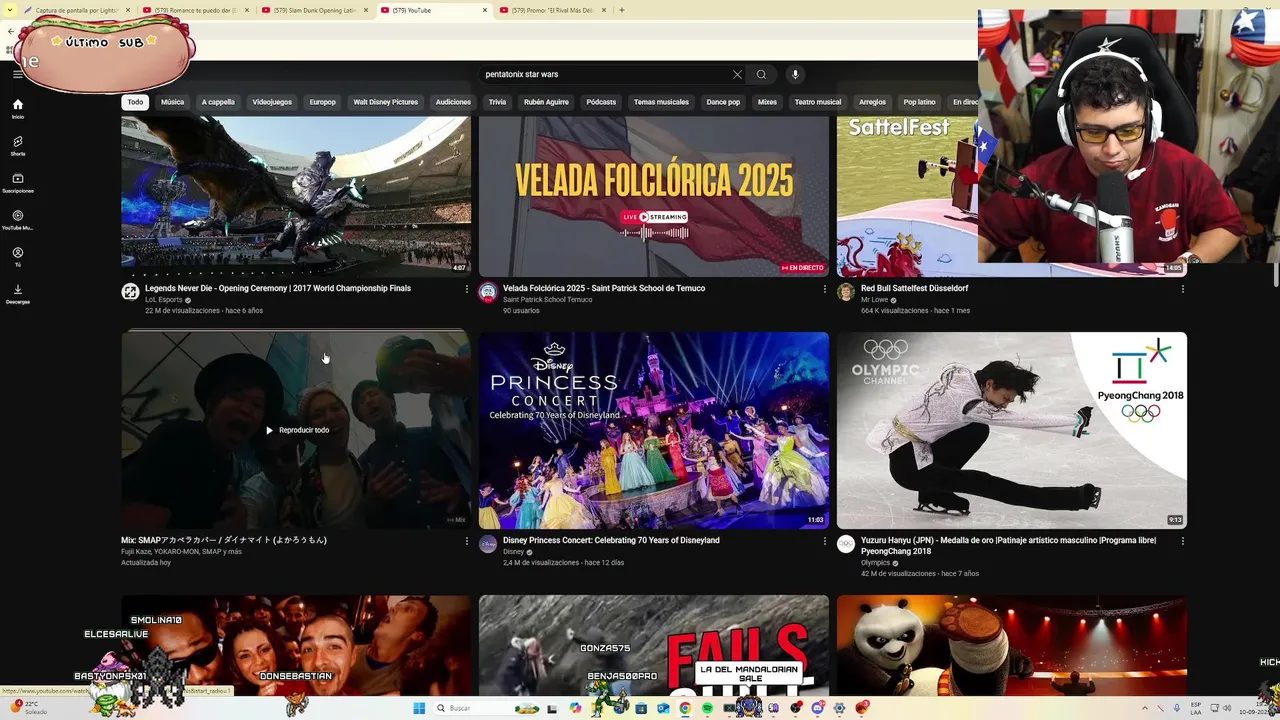Screen dimensions: 1280x720
Task: Open the Tú sidebar icon
Action: [x=17, y=256]
